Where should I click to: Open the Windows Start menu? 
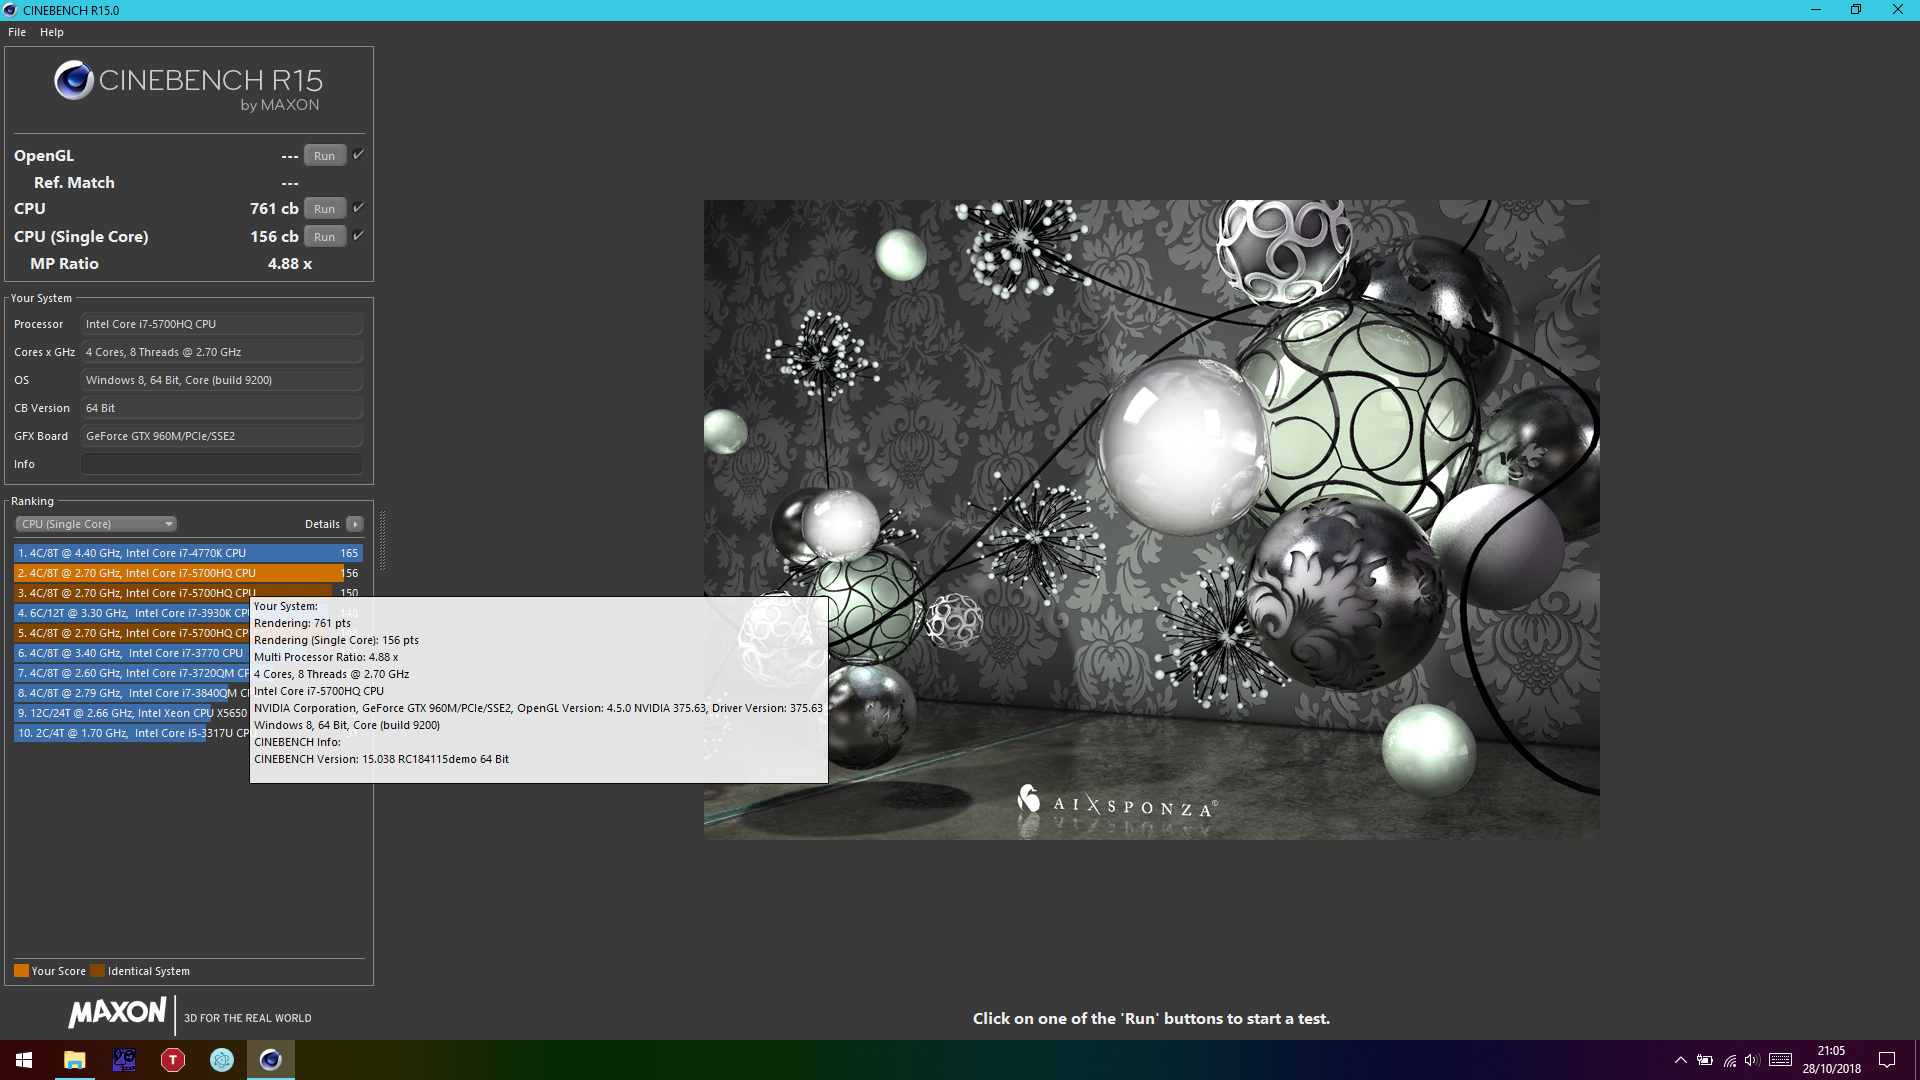(x=24, y=1060)
